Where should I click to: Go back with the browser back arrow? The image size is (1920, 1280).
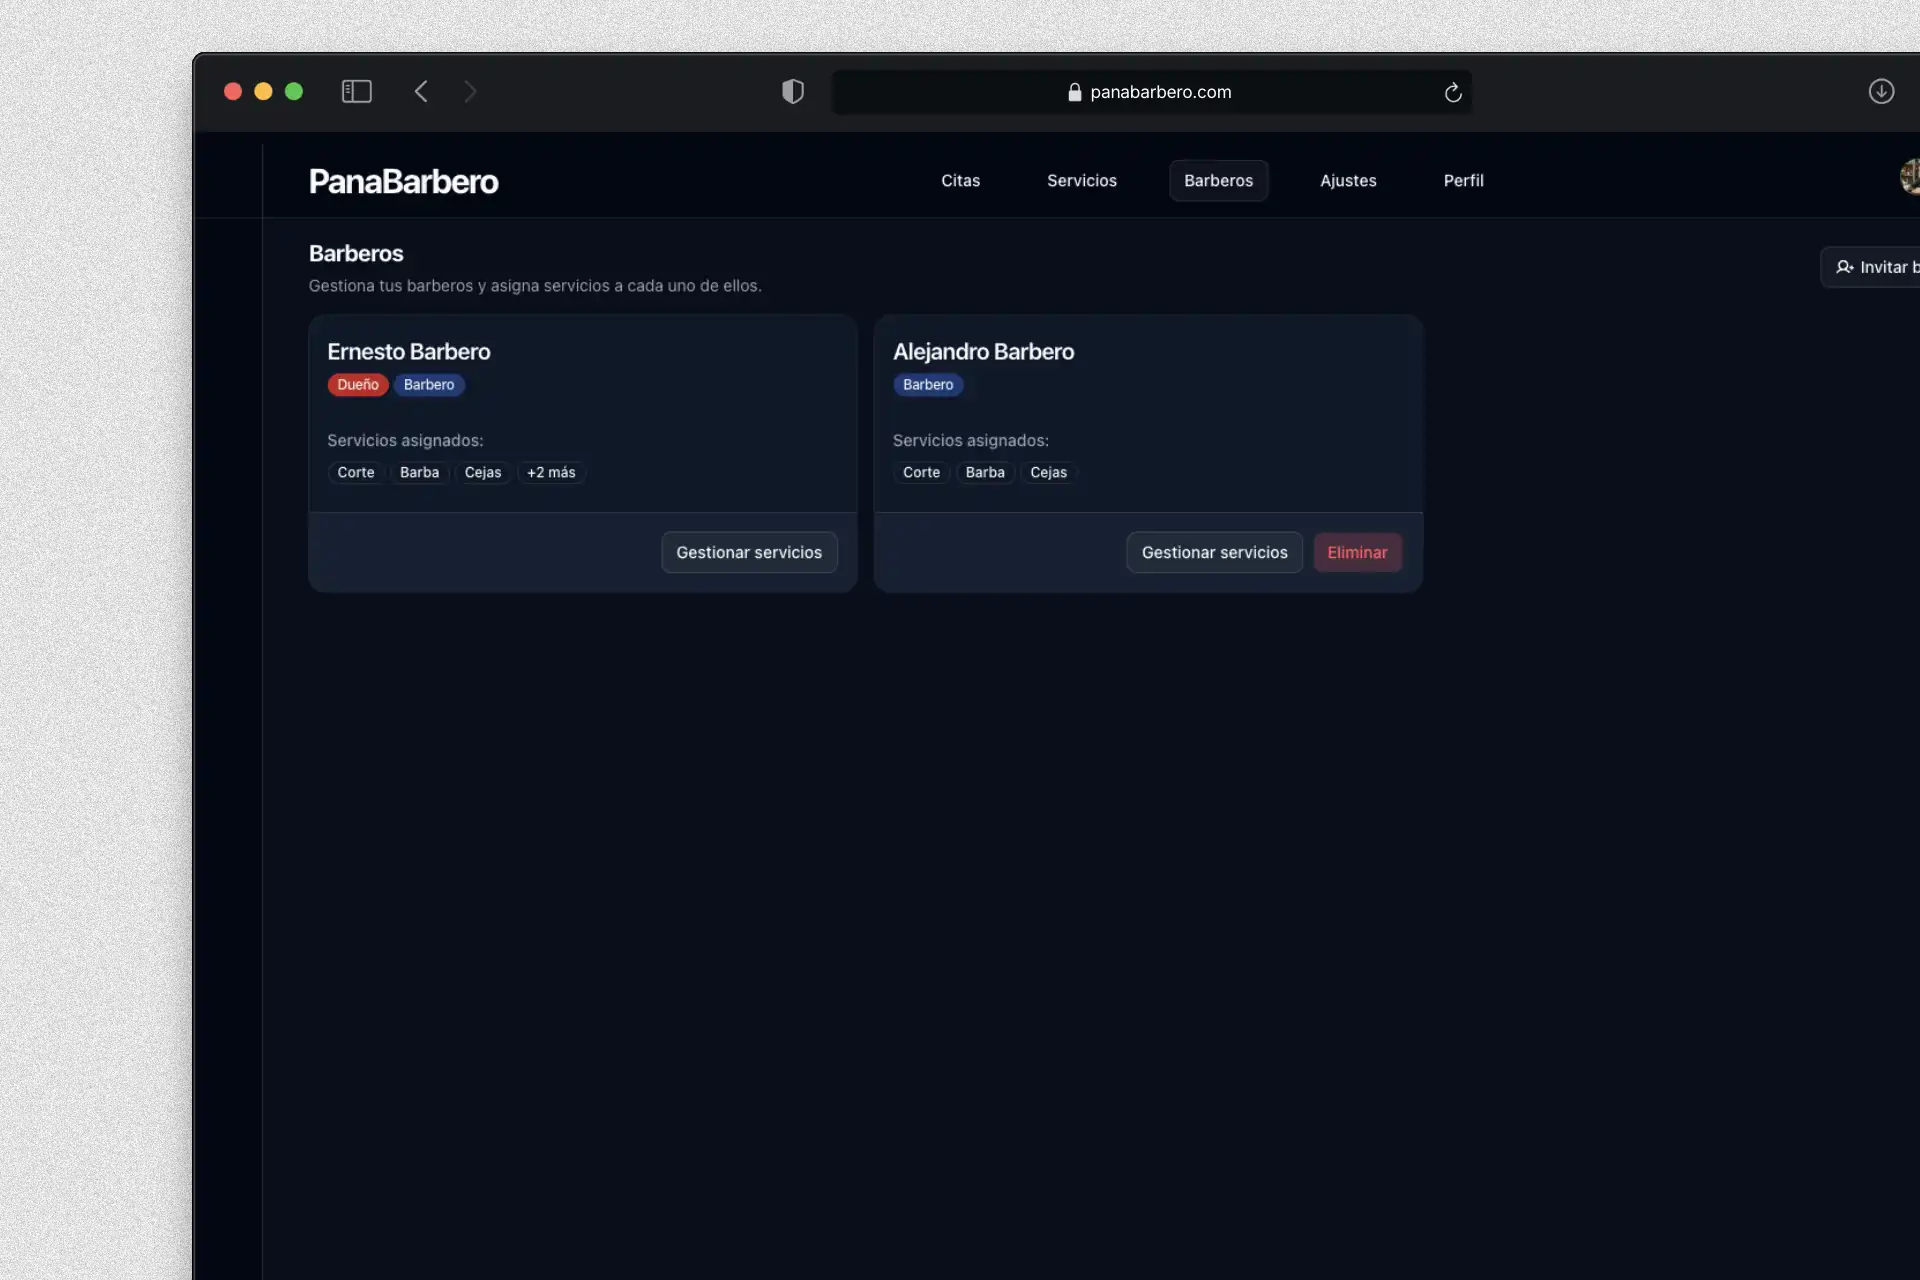click(x=421, y=91)
